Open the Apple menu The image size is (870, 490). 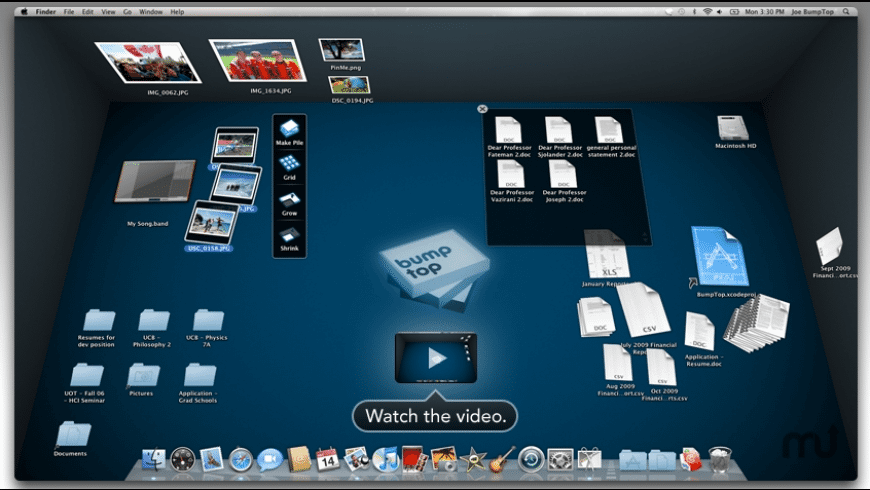coord(24,11)
